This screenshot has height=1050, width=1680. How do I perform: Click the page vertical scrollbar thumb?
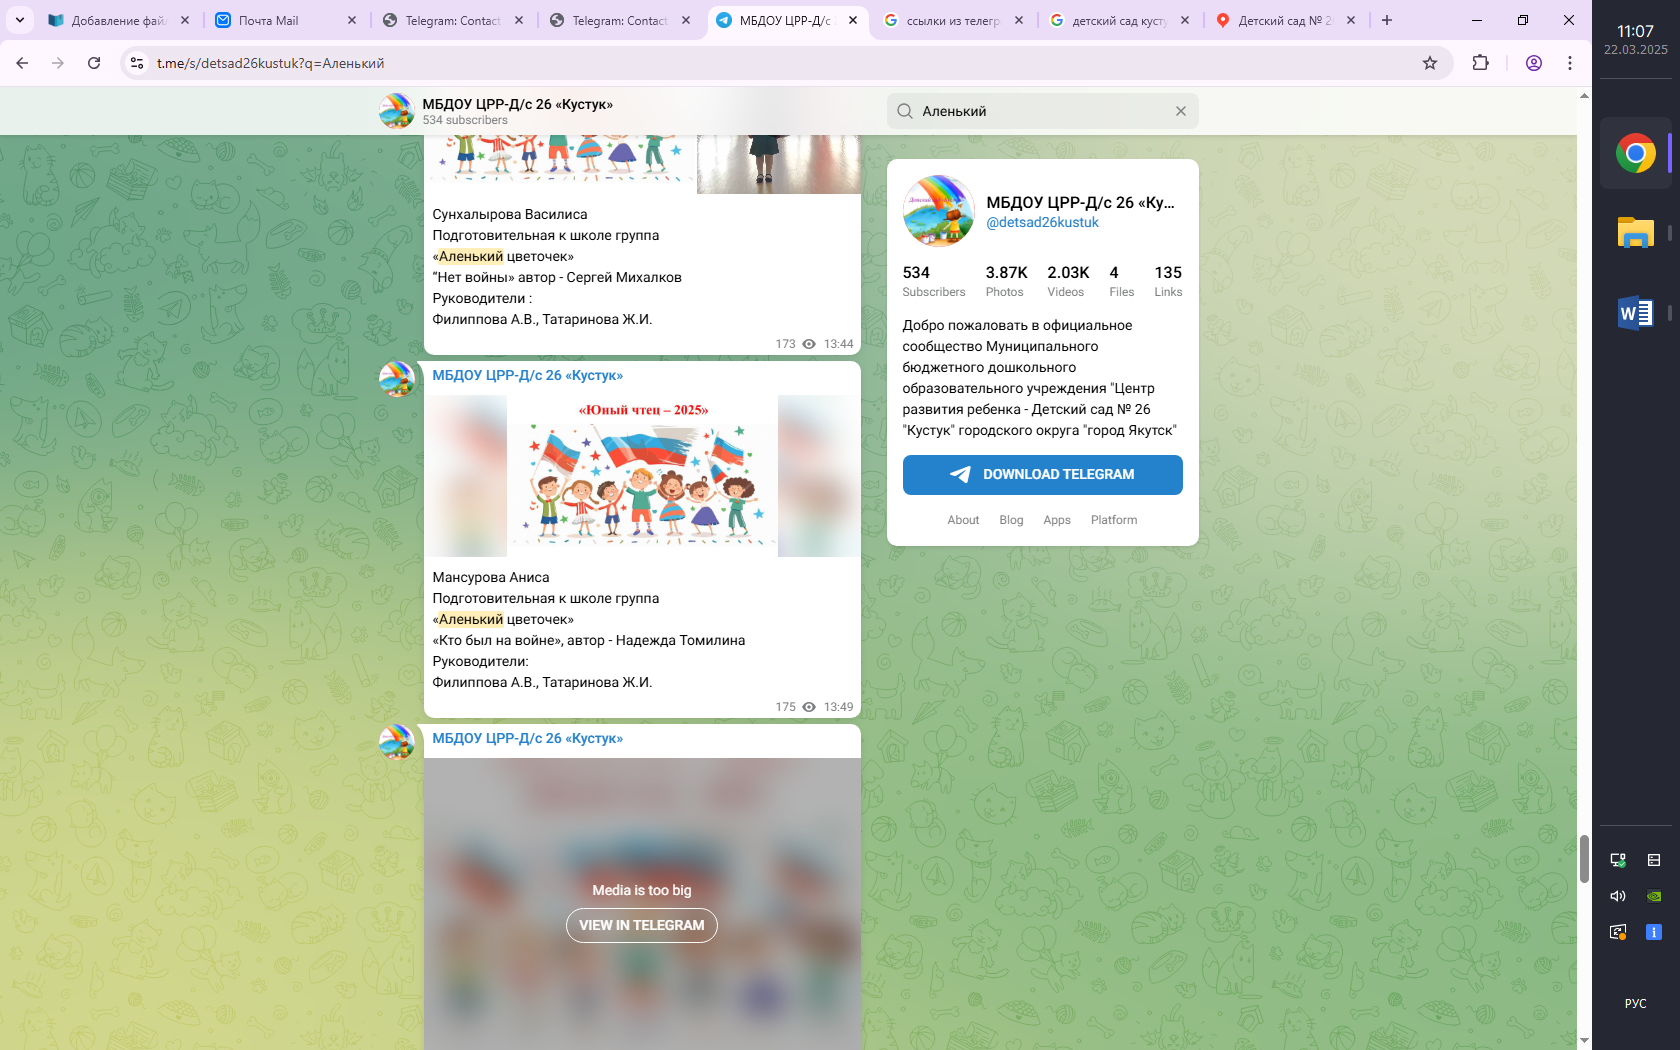[1584, 858]
